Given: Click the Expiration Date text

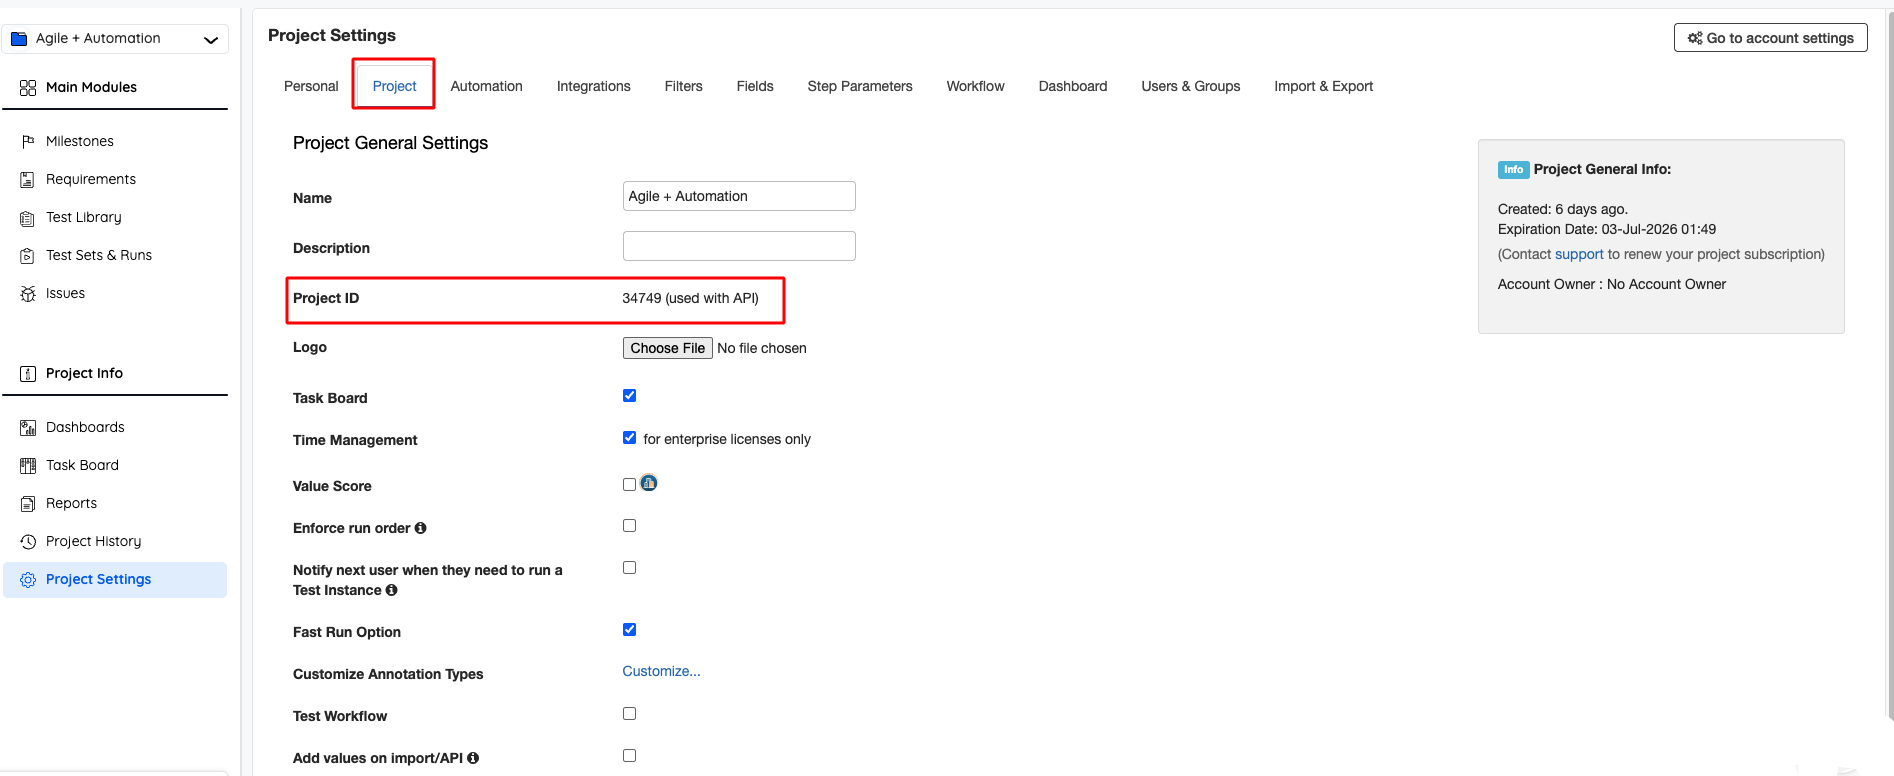Looking at the screenshot, I should pos(1607,229).
